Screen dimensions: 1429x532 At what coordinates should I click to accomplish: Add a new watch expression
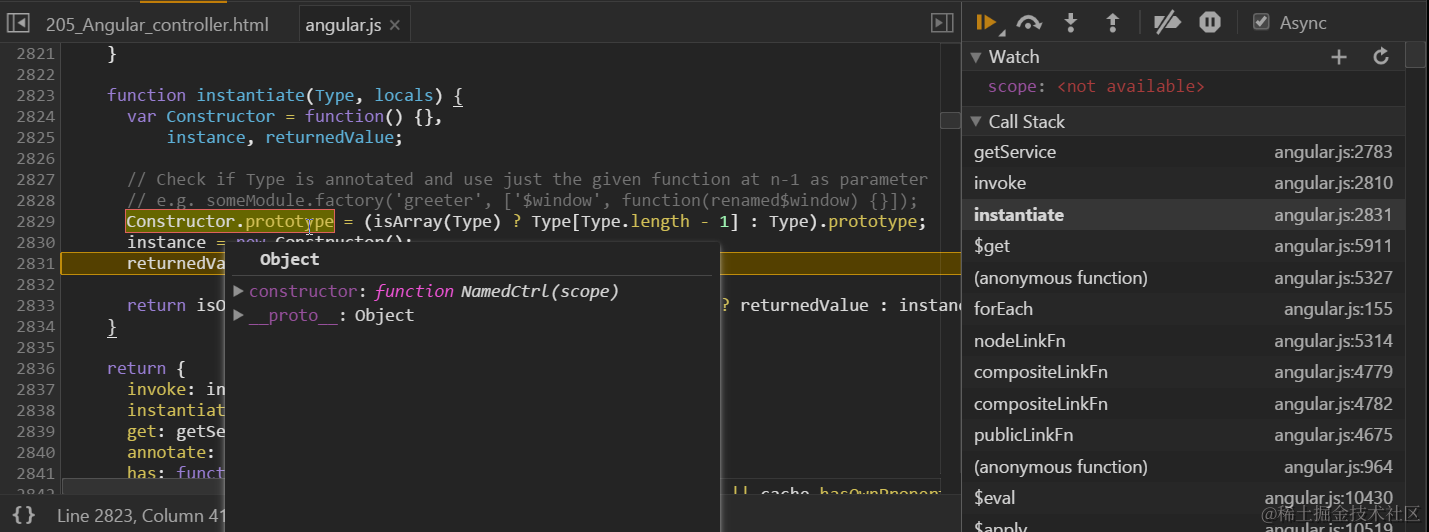(x=1339, y=57)
